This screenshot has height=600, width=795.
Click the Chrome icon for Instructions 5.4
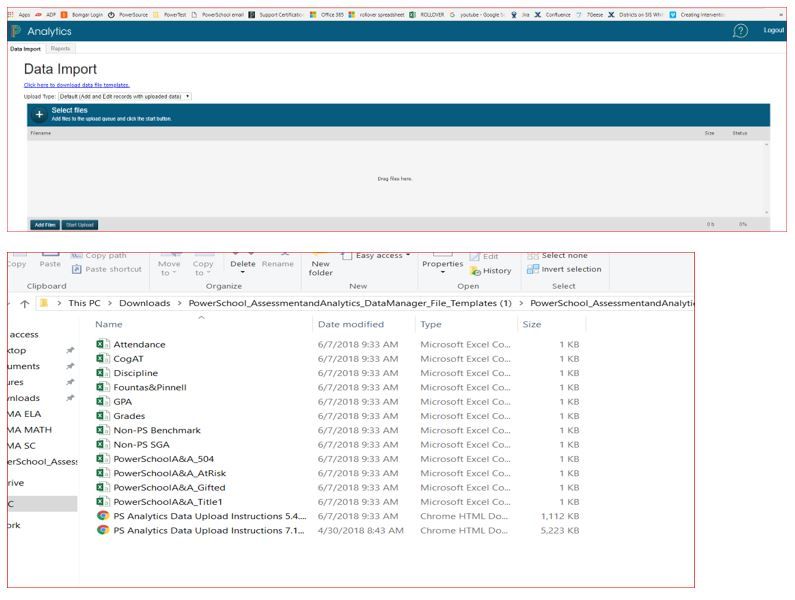(103, 516)
